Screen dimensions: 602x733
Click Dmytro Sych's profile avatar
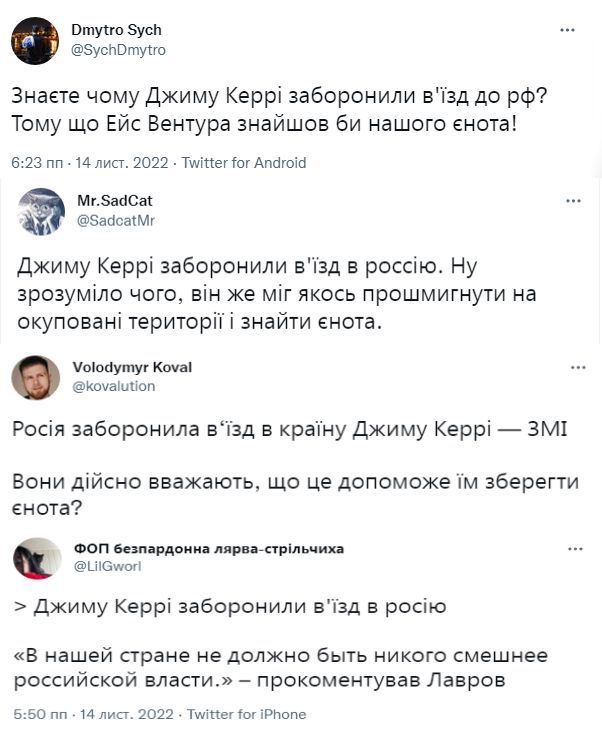point(35,41)
